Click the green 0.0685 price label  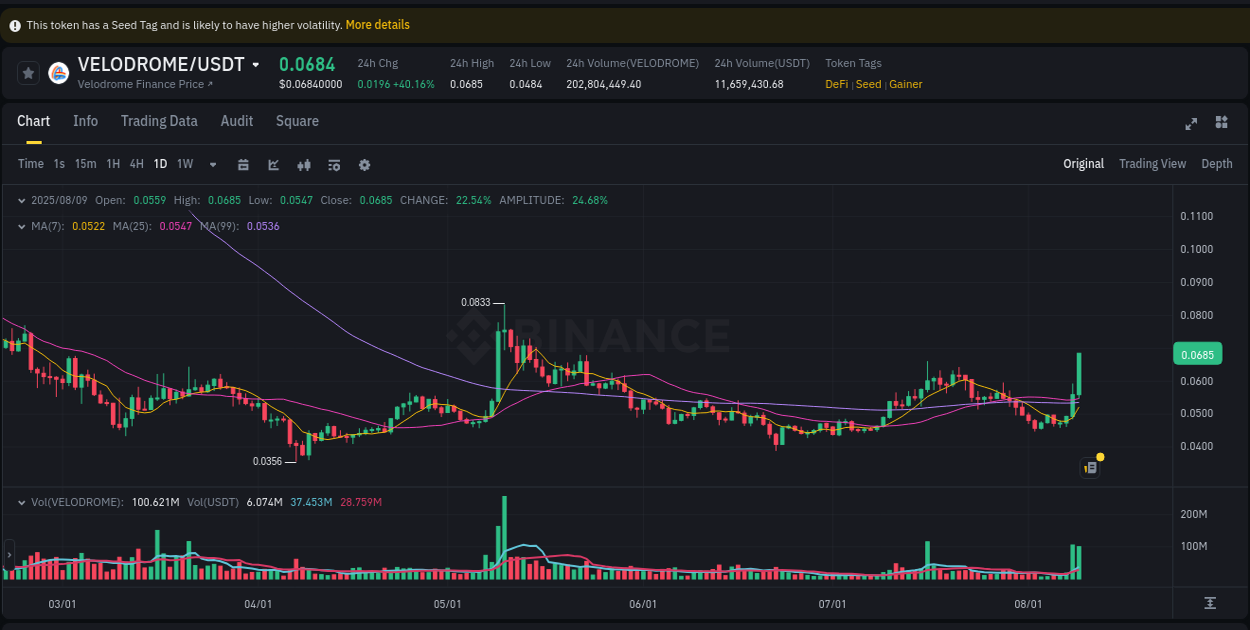[x=1197, y=354]
